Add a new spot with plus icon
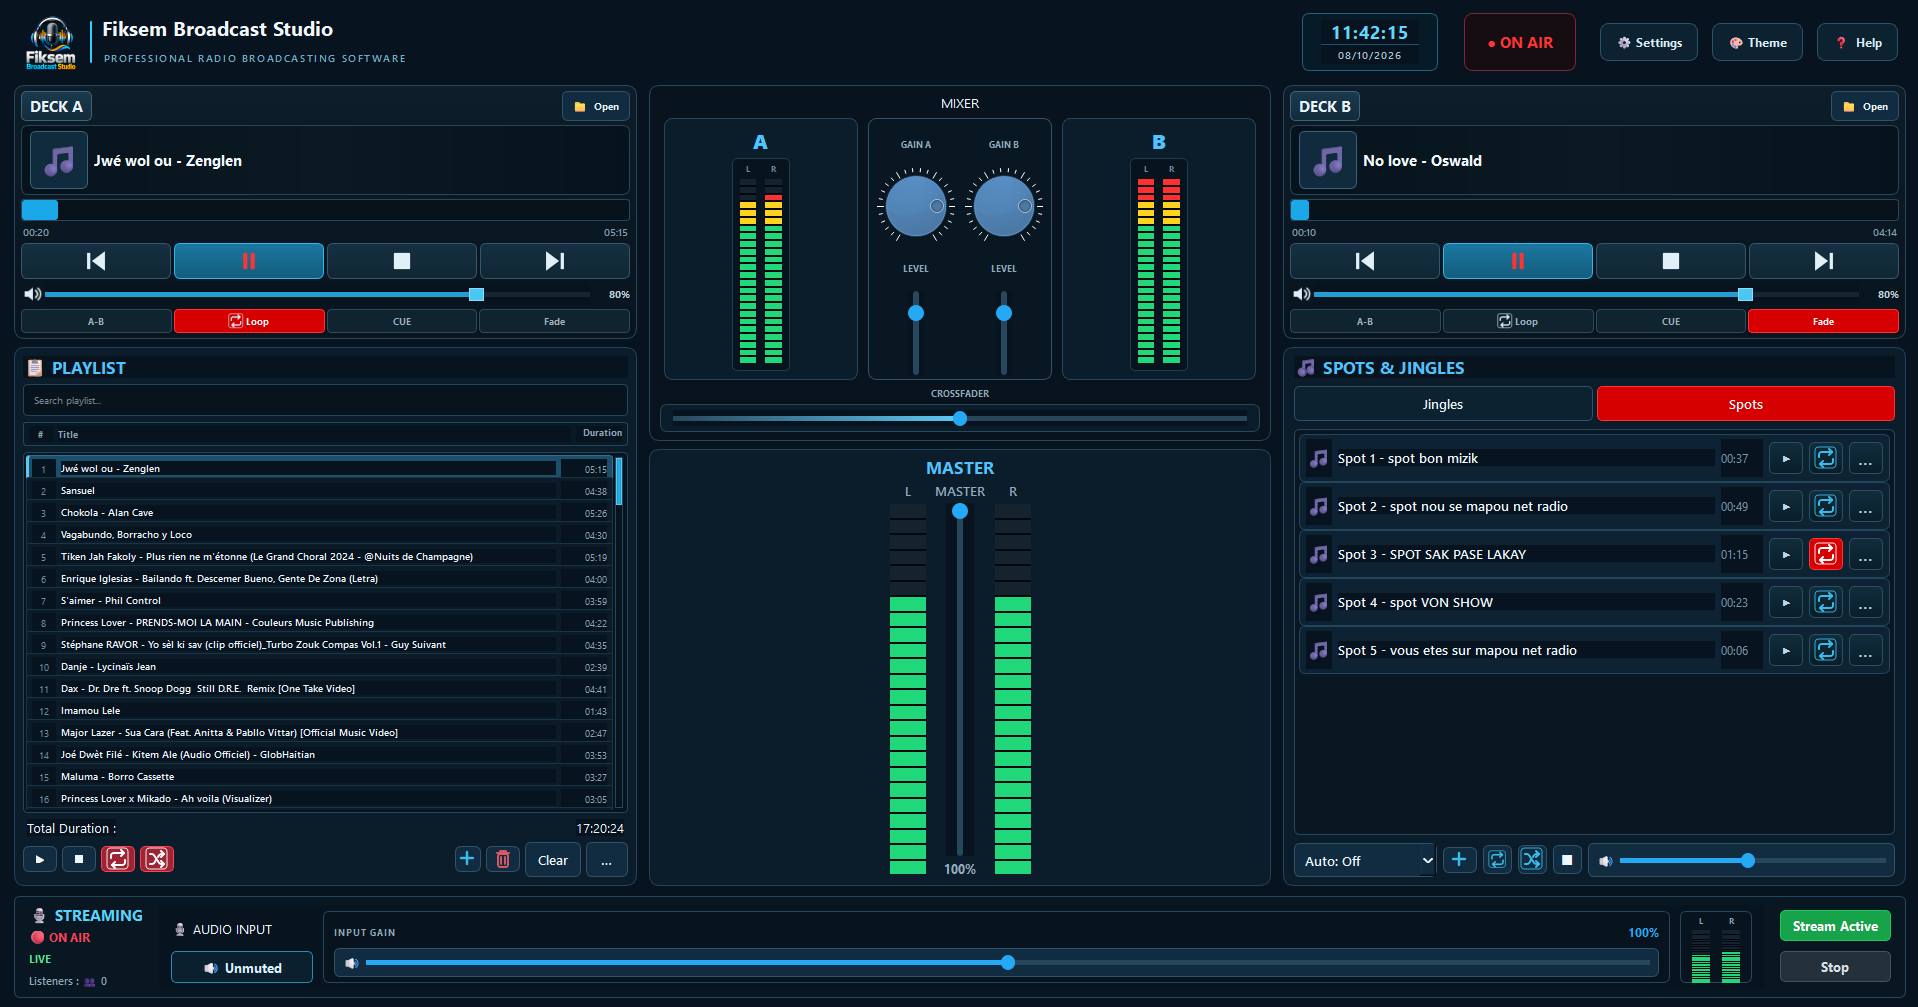1918x1007 pixels. (x=1459, y=860)
